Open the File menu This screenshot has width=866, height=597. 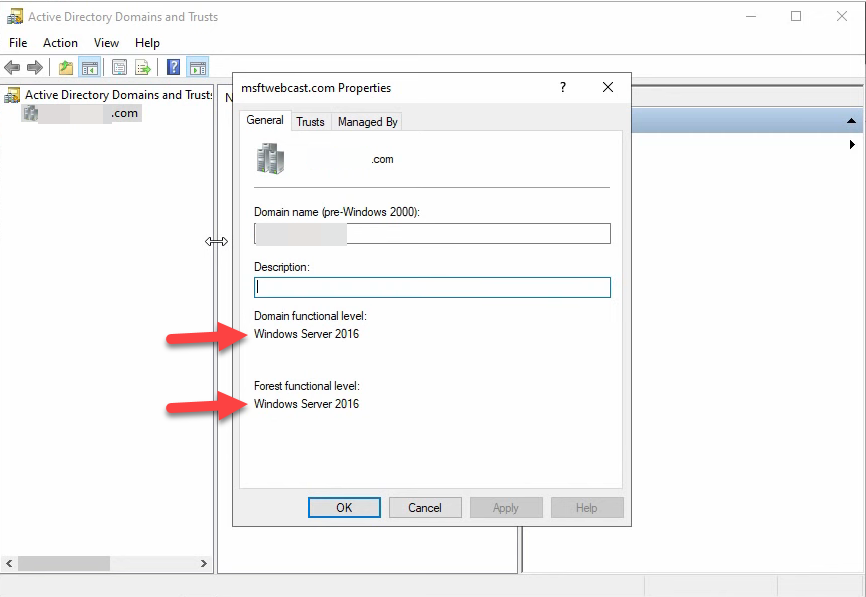coord(18,43)
